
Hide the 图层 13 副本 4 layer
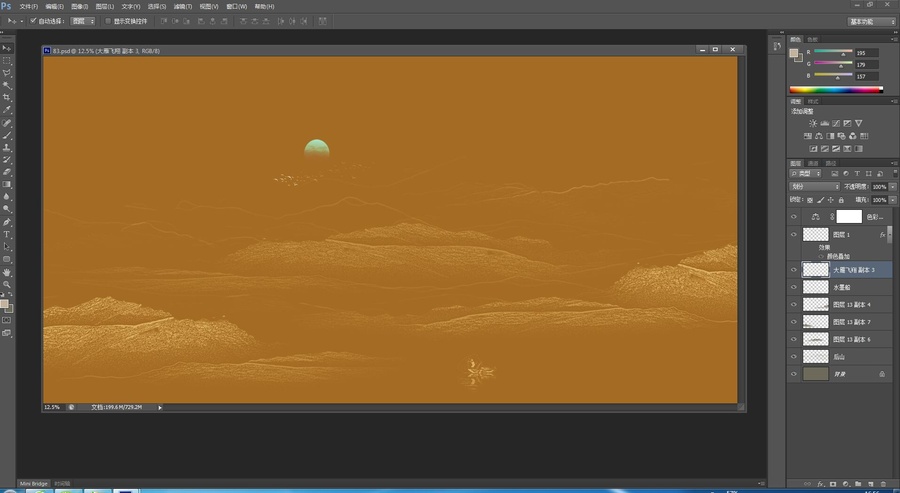click(794, 304)
